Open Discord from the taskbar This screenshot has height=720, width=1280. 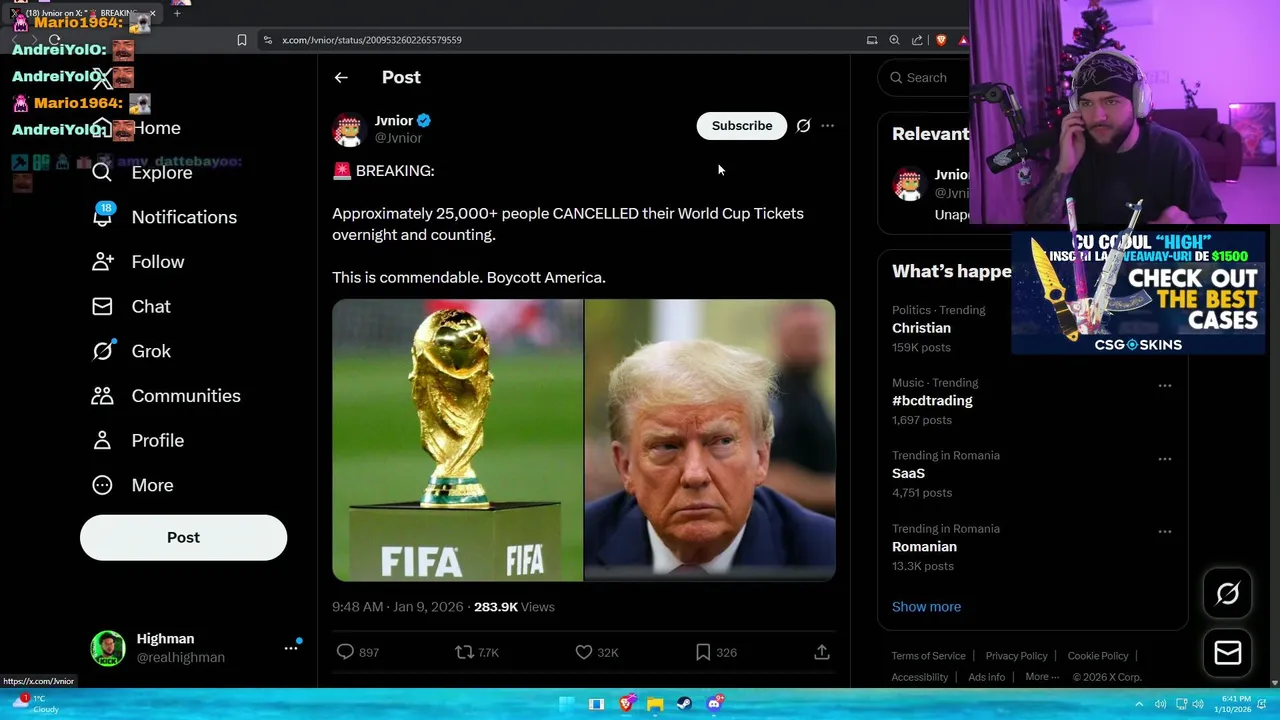click(714, 704)
